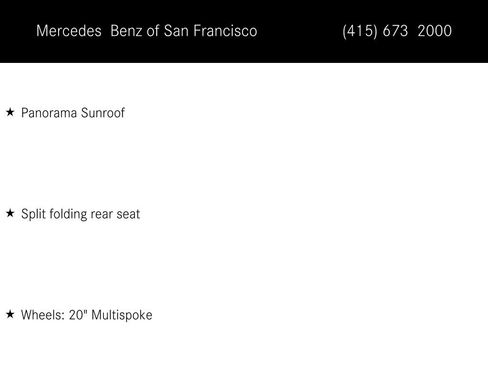Click the star bullet next to Split folding rear seat
The image size is (488, 366).
pos(10,213)
